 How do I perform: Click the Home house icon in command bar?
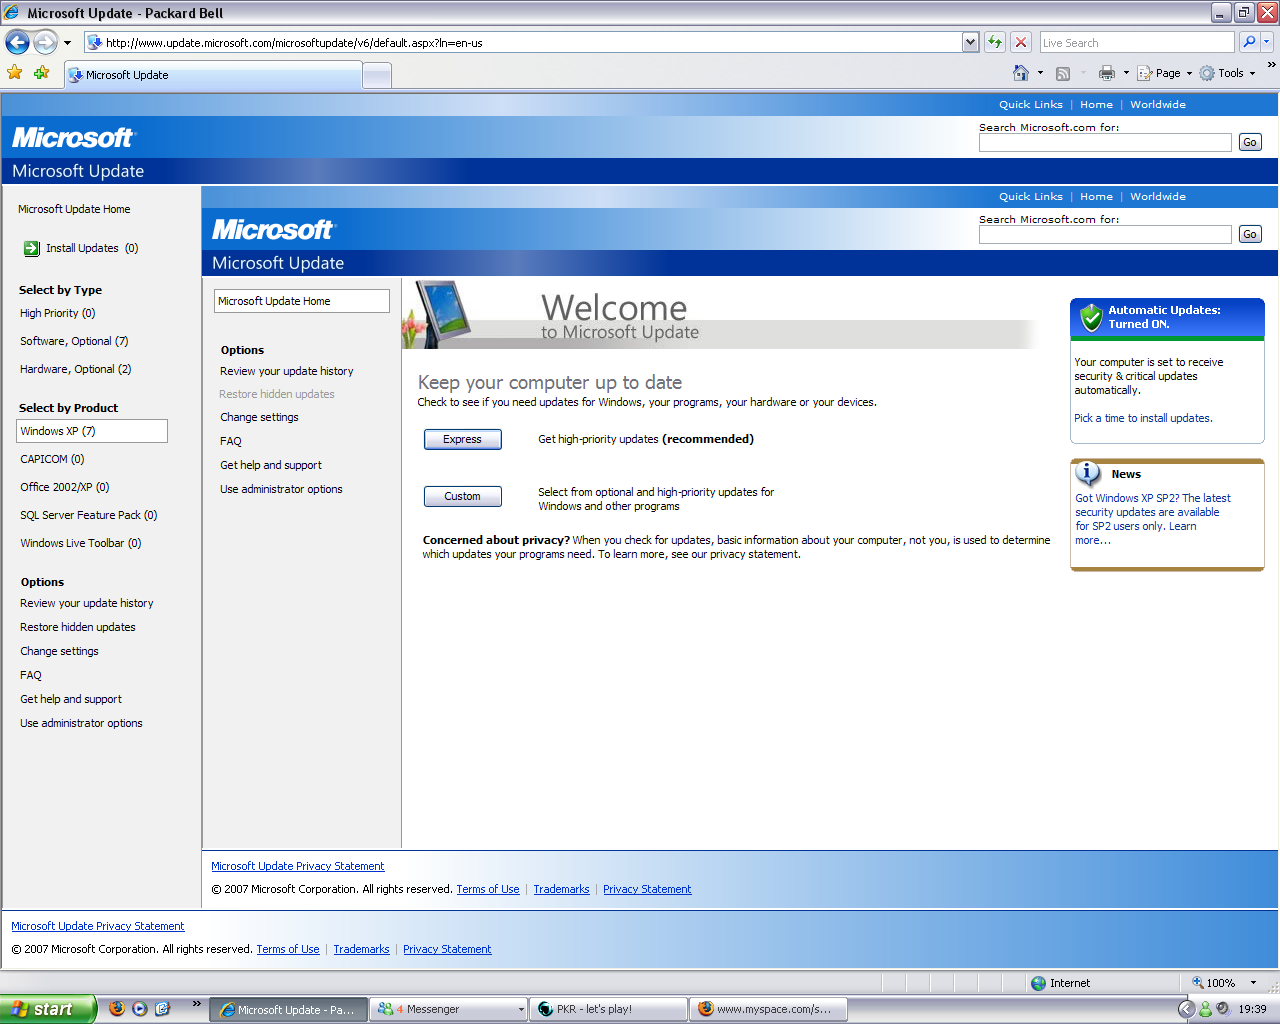tap(1021, 73)
